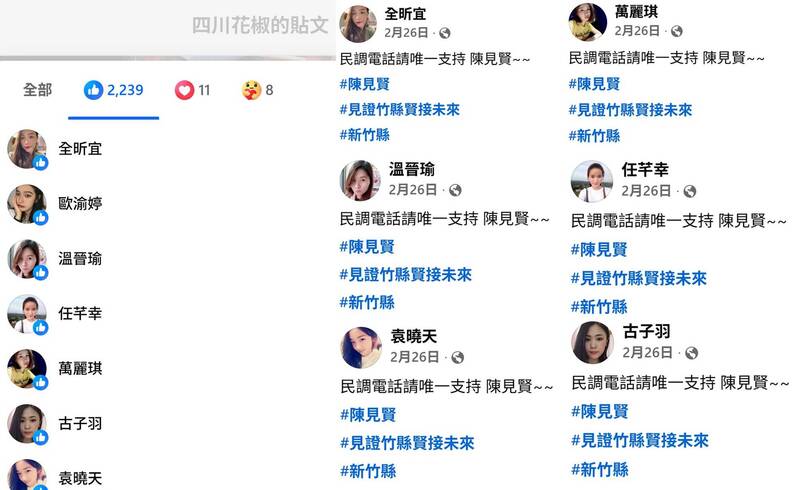The height and width of the screenshot is (490, 800).
Task: Show the 全部 reactions tab
Action: coord(37,90)
